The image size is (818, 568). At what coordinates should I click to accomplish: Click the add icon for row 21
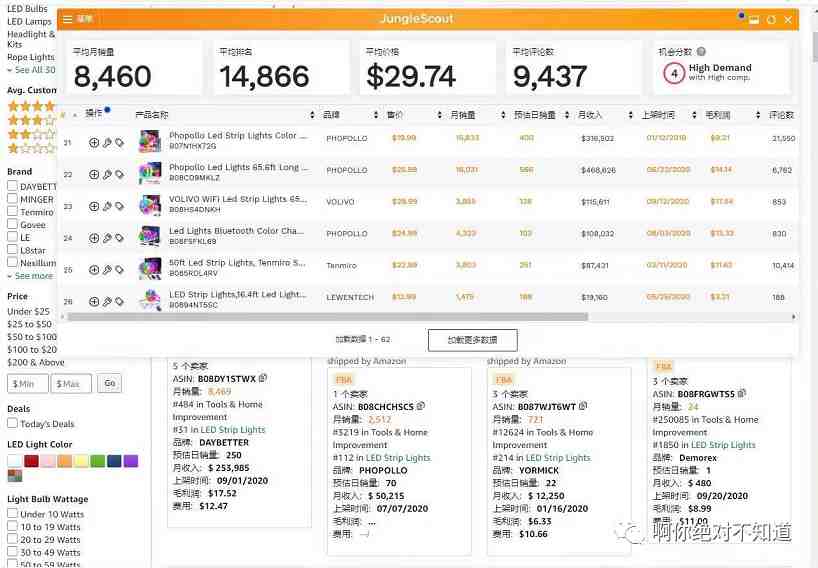coord(94,142)
